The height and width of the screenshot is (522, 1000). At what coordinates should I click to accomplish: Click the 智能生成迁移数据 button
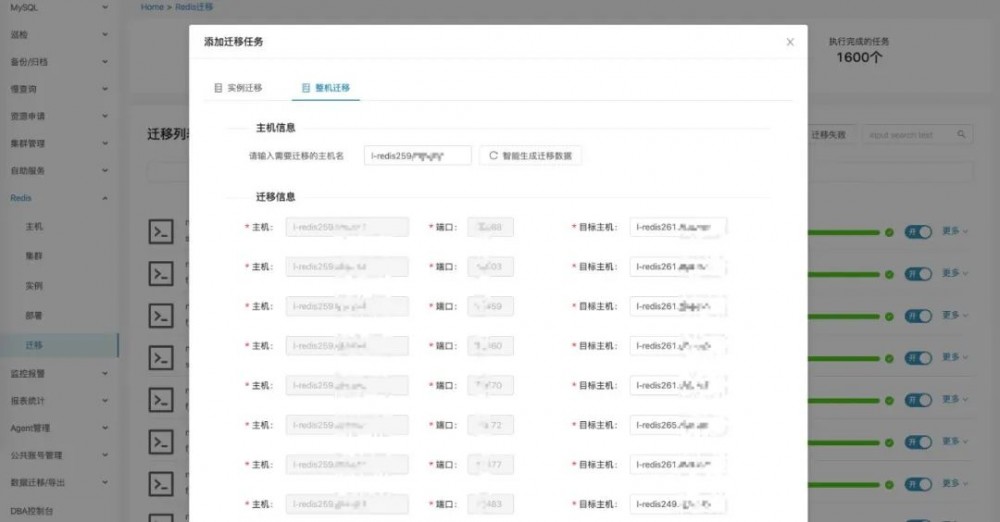pyautogui.click(x=531, y=156)
